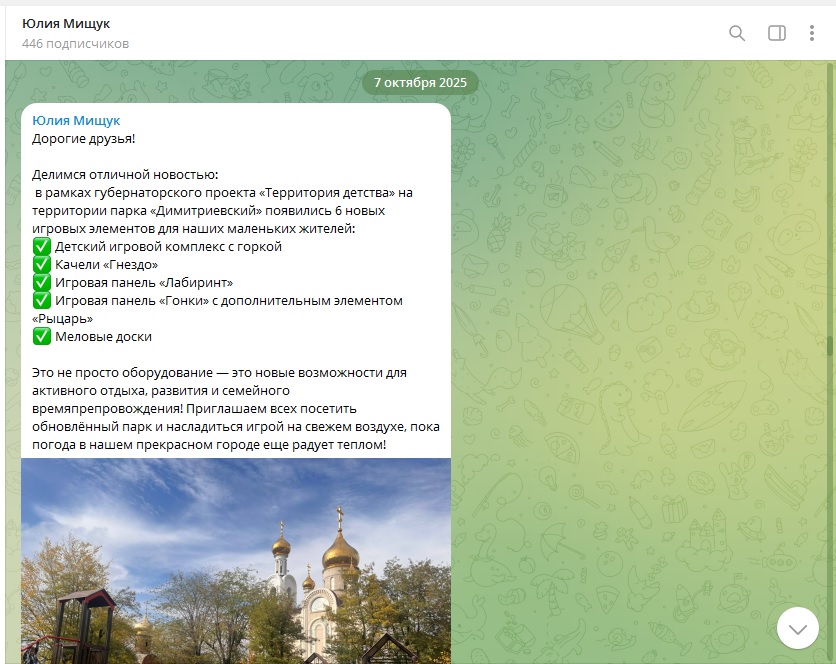
Task: Open channel profile via the header title
Action: pos(66,24)
